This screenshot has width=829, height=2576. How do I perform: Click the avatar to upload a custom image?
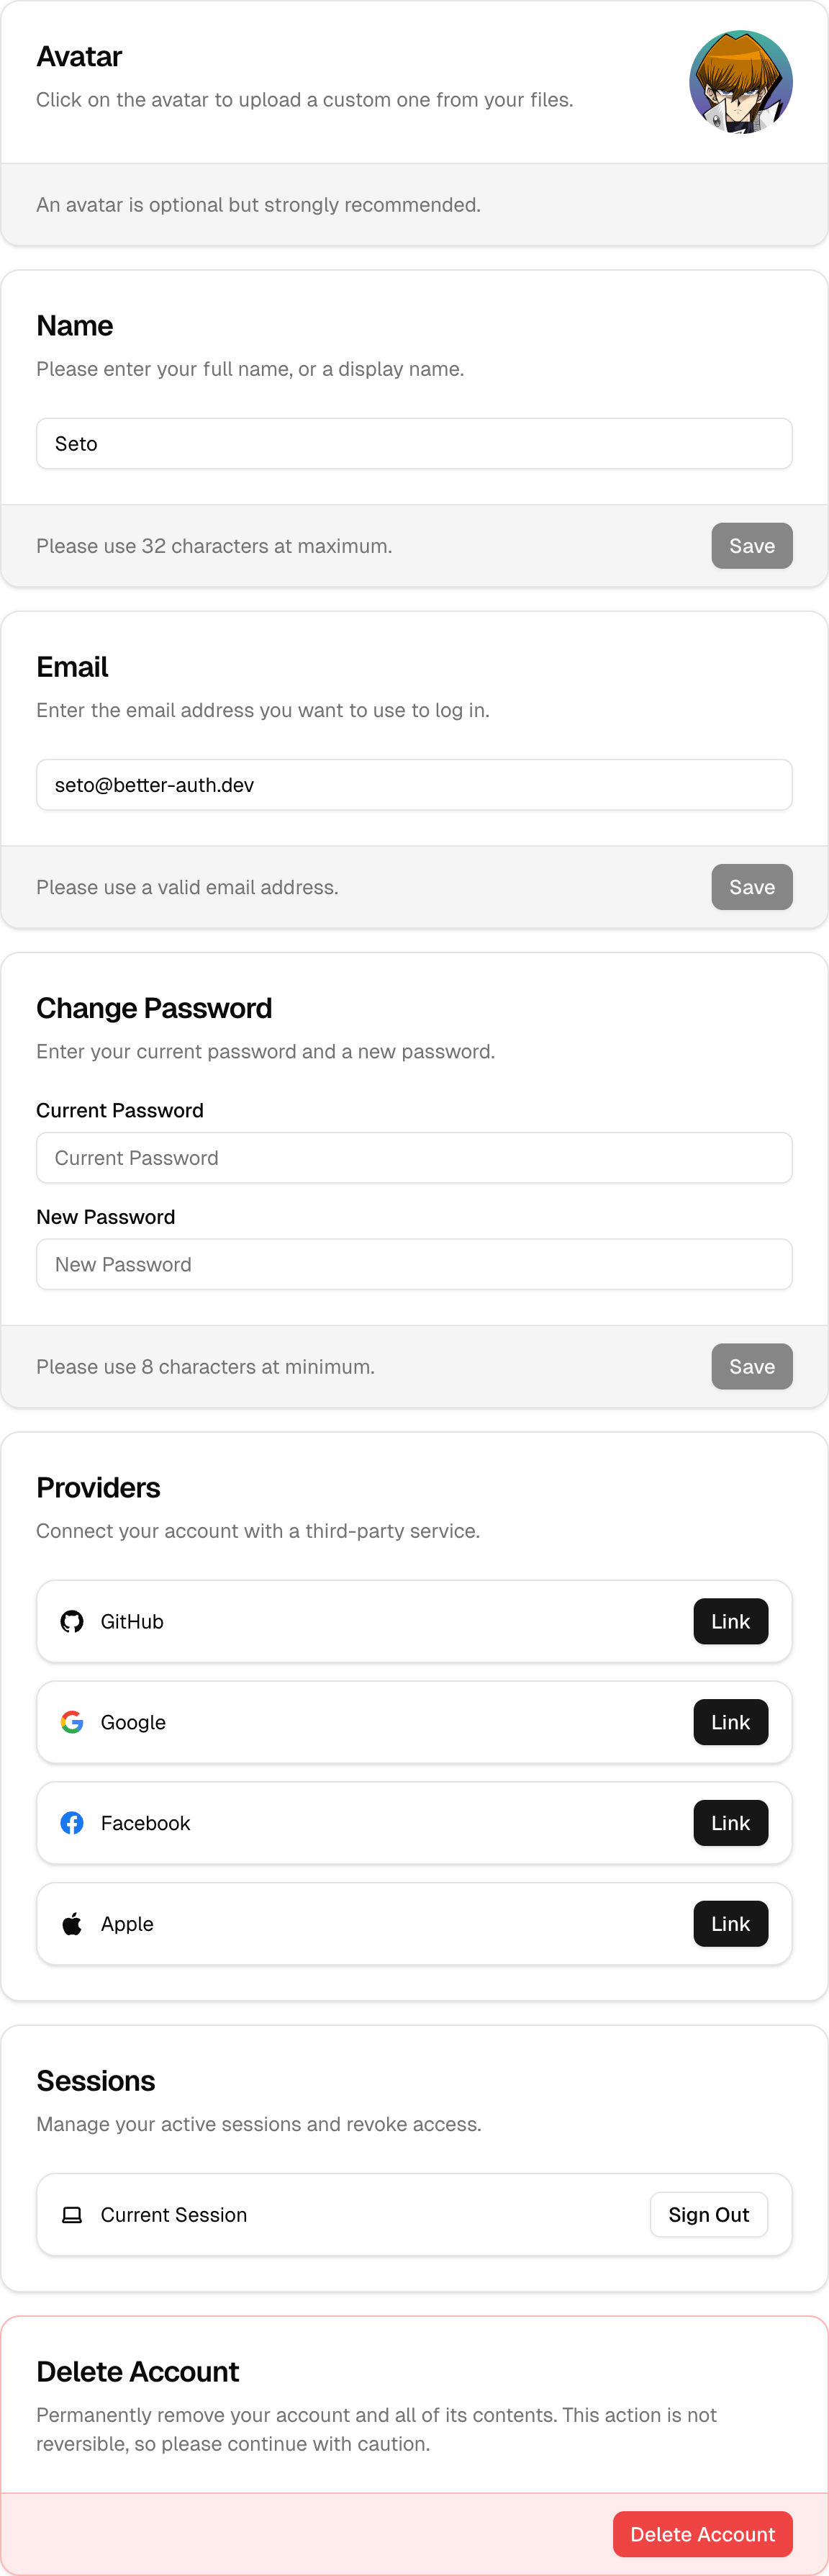coord(741,83)
